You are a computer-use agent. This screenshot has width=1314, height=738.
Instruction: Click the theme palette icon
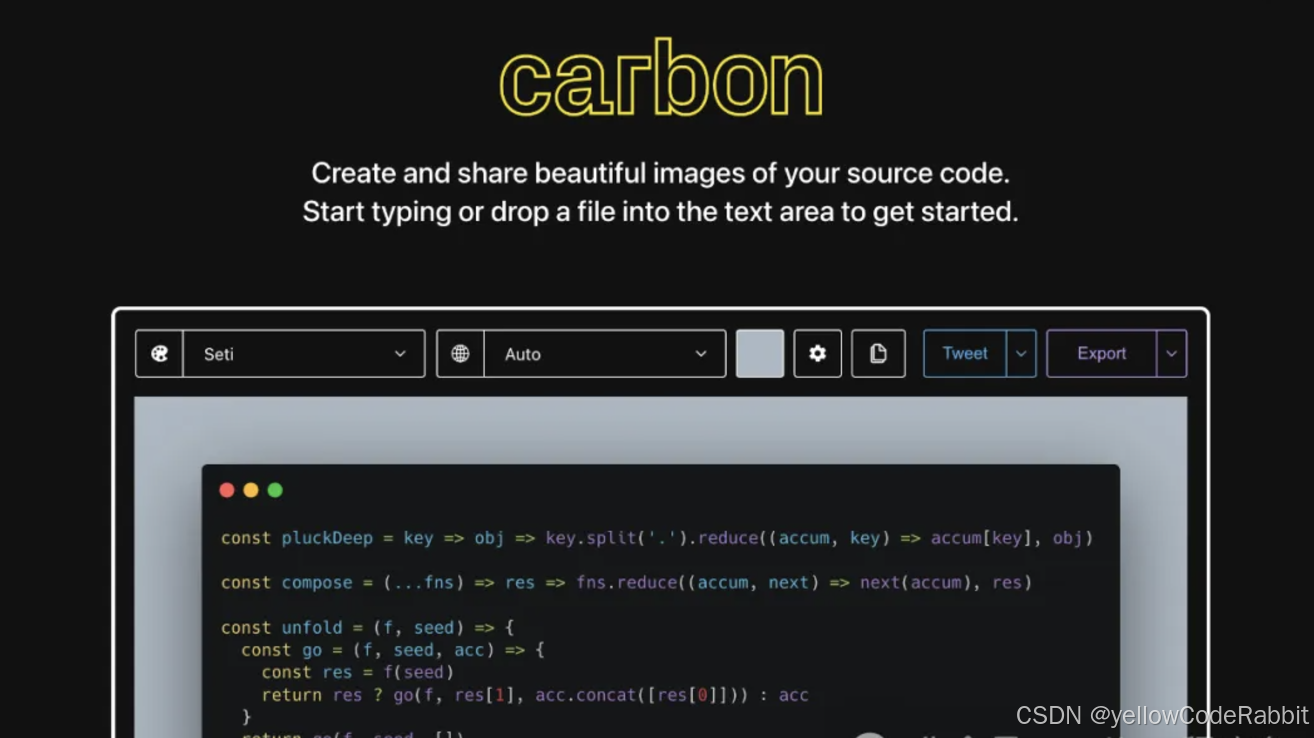[159, 354]
